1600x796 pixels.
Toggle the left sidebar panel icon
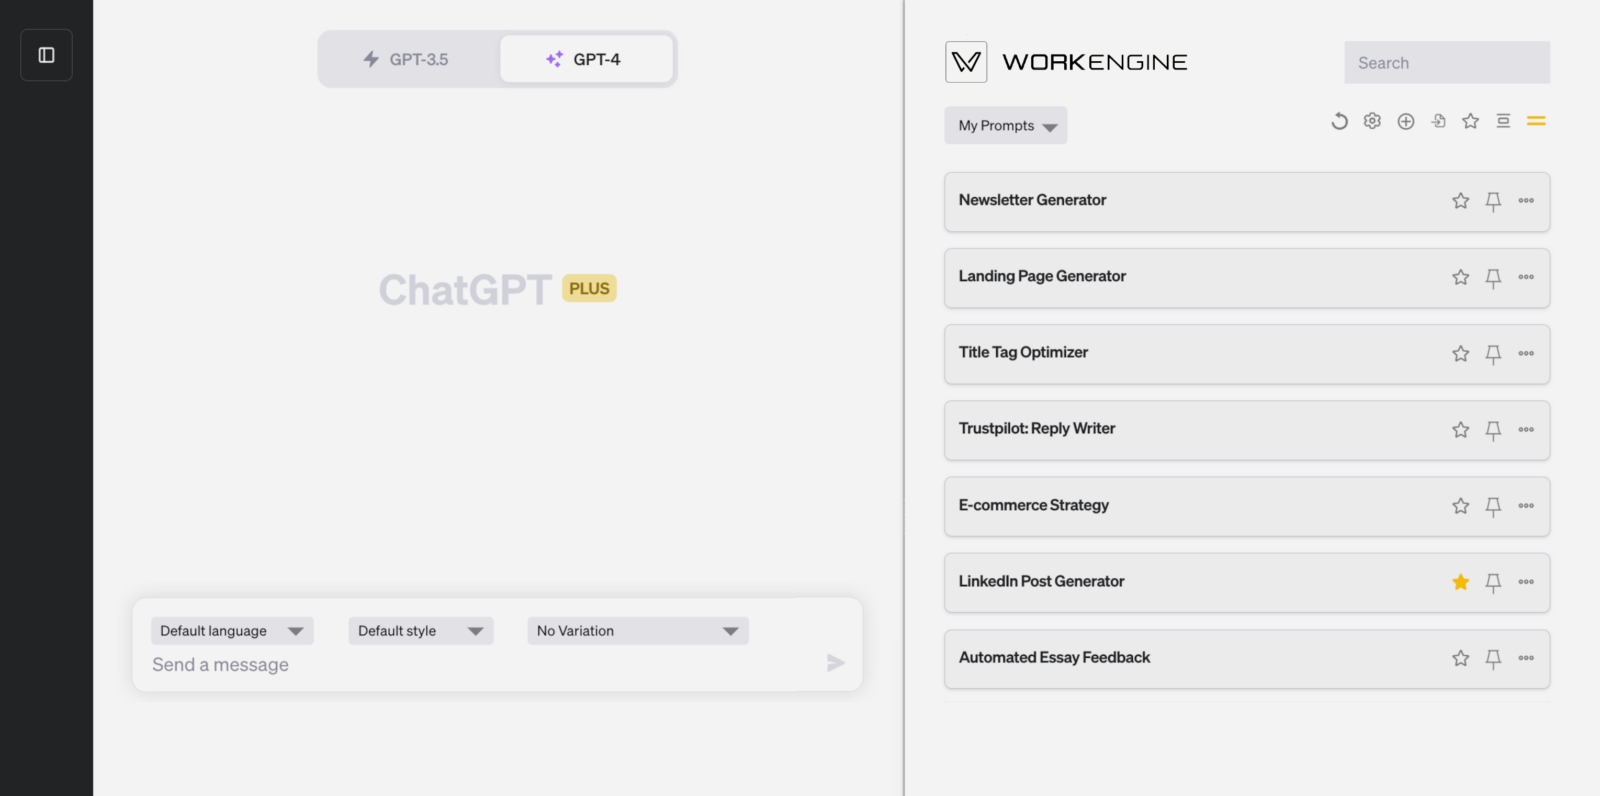click(46, 55)
